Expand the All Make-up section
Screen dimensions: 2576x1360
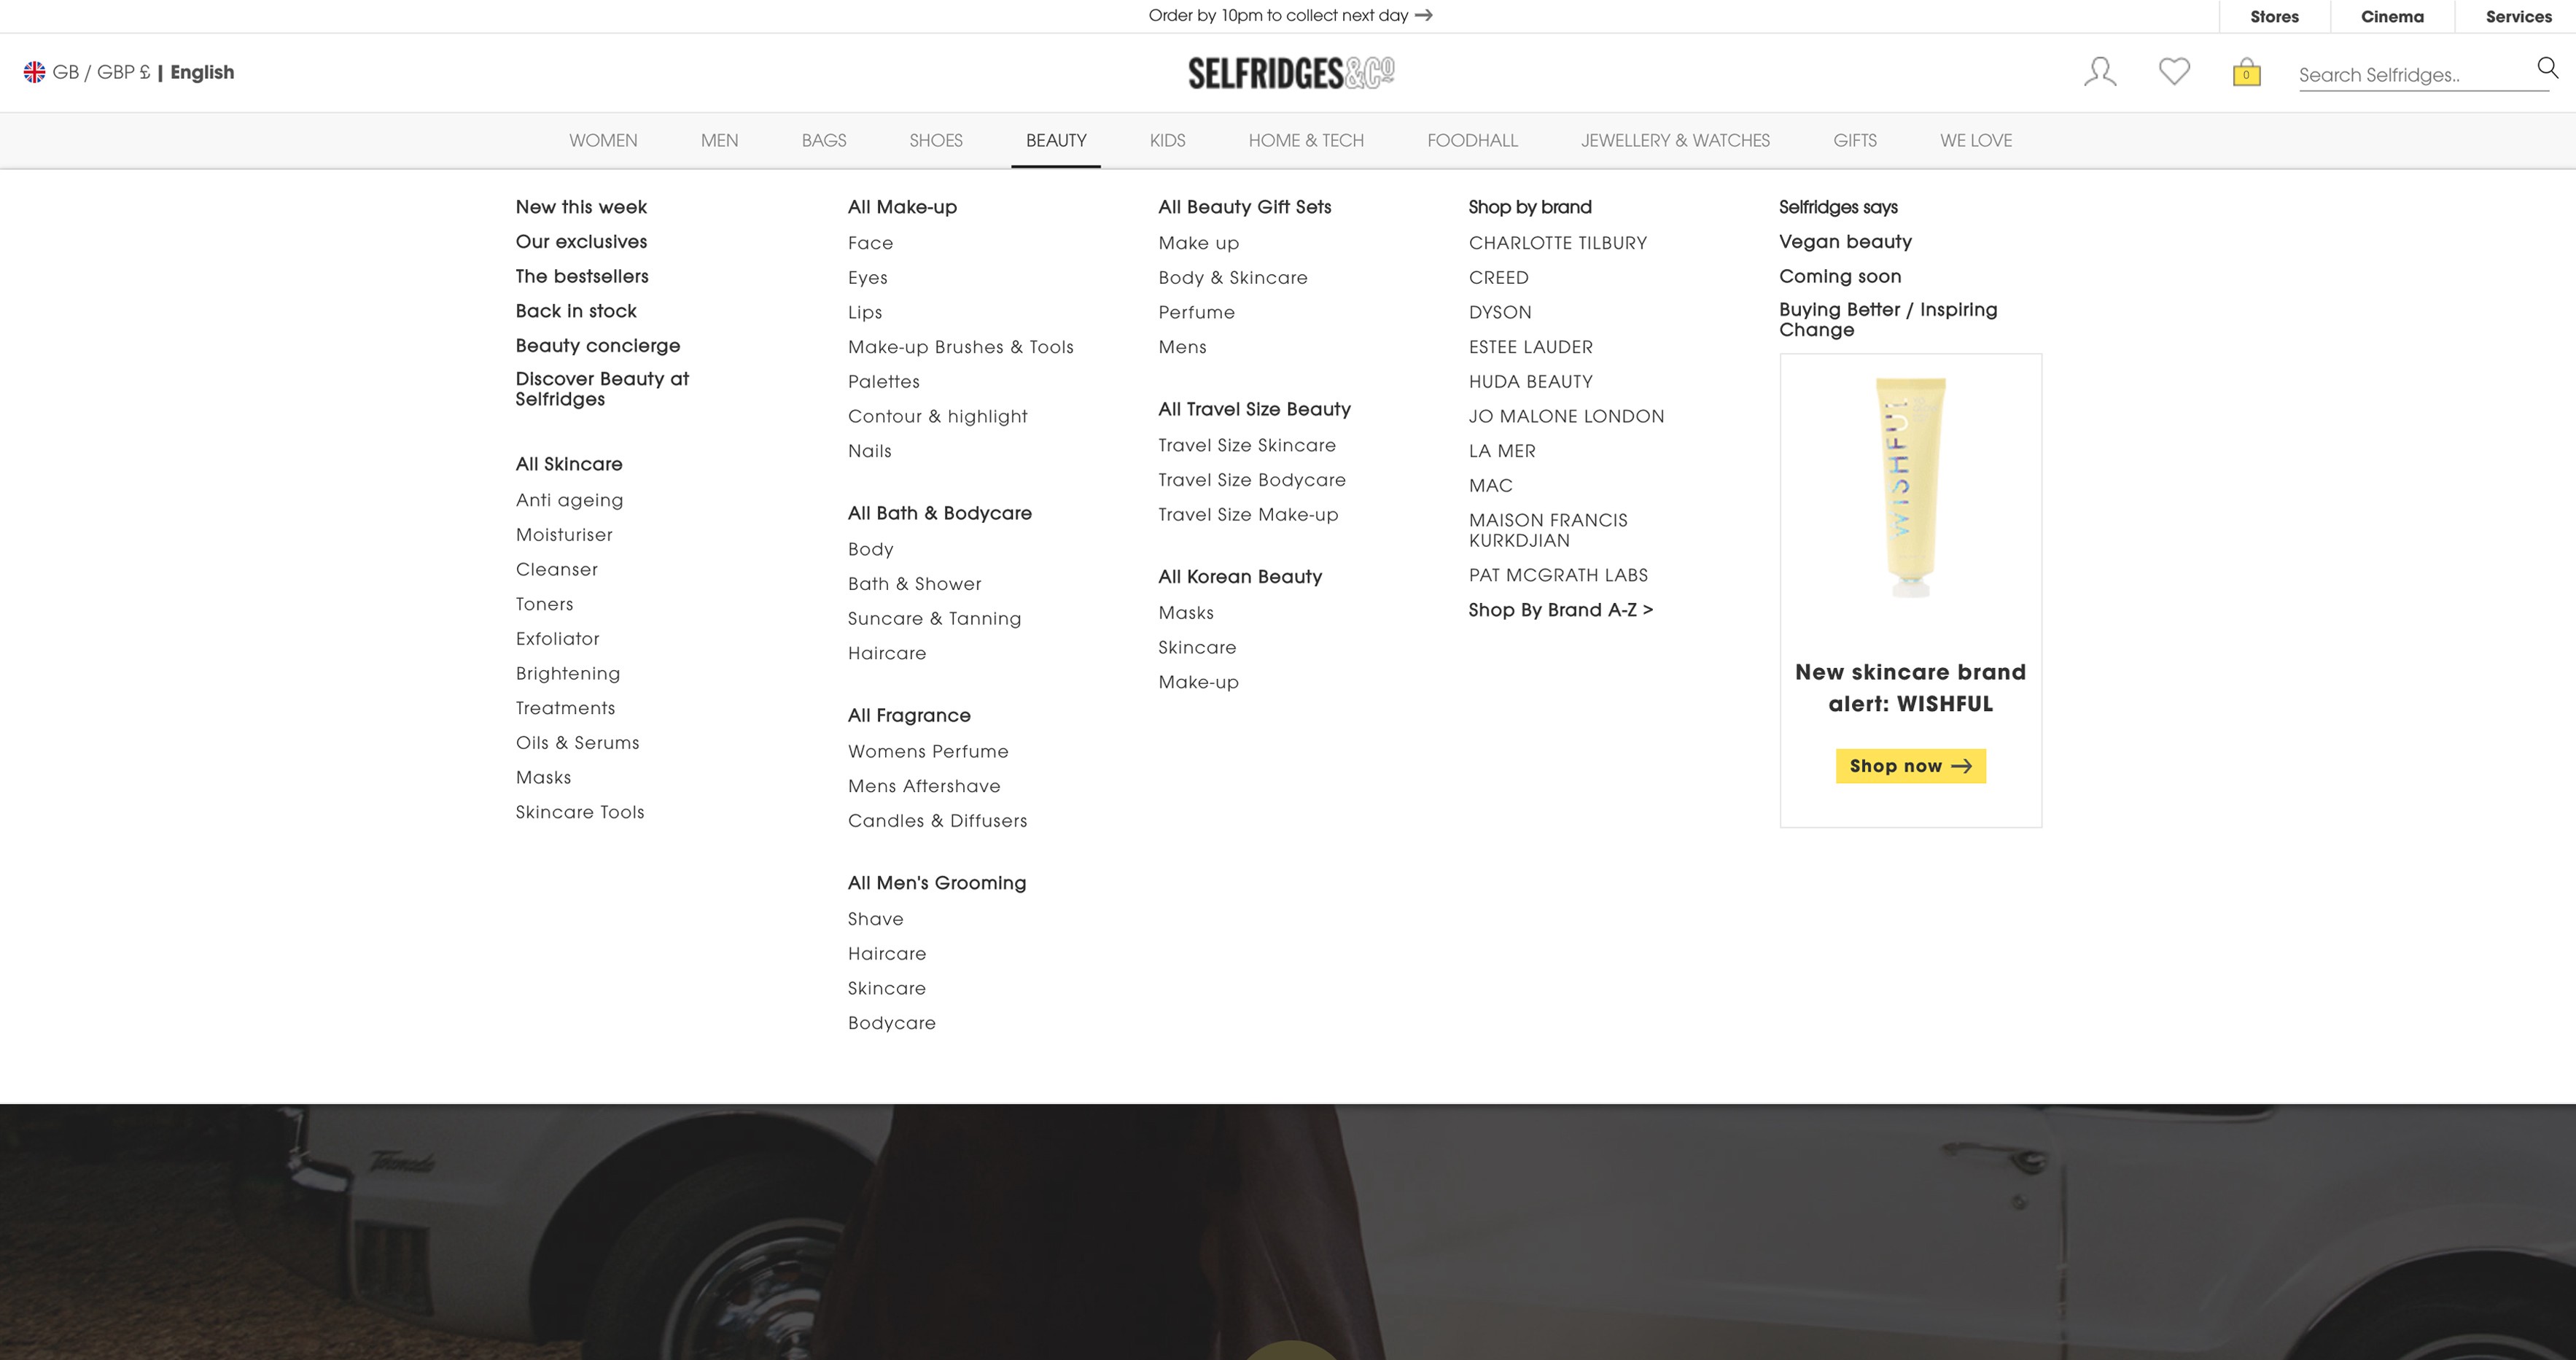(x=901, y=206)
